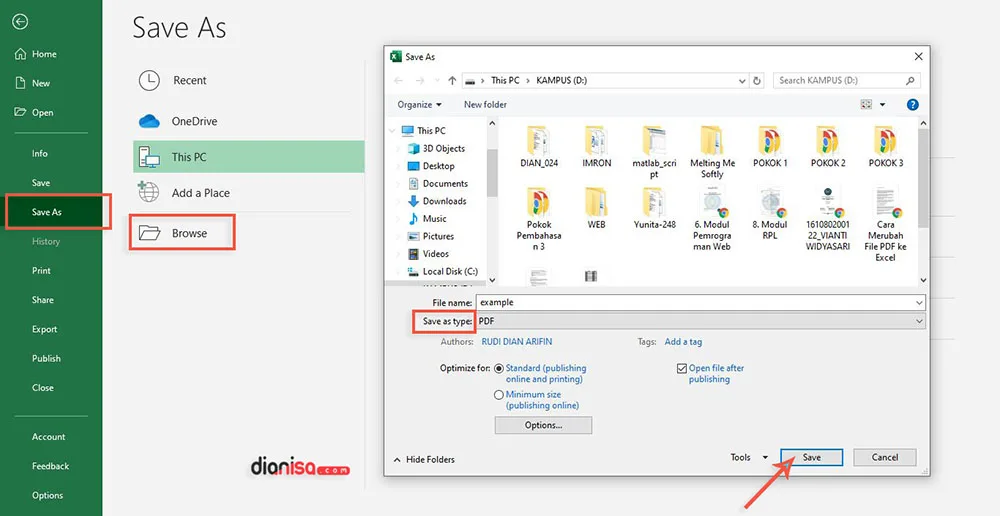Select Minimum size radio button
This screenshot has width=1000, height=516.
click(x=499, y=395)
